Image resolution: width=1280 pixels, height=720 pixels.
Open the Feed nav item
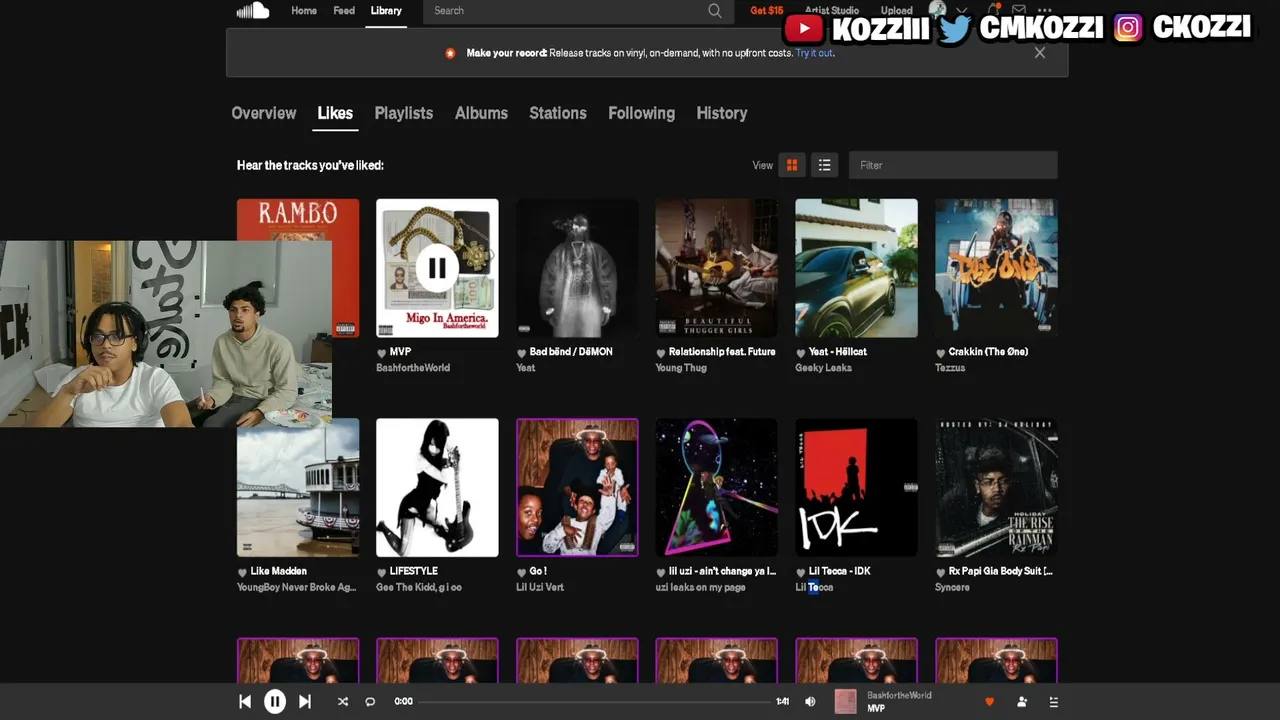click(344, 11)
